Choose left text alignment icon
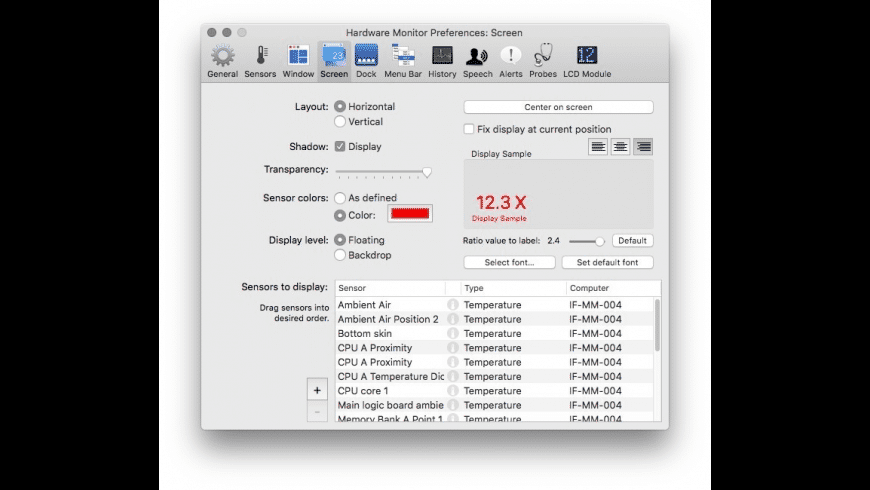The width and height of the screenshot is (870, 490). pyautogui.click(x=598, y=147)
